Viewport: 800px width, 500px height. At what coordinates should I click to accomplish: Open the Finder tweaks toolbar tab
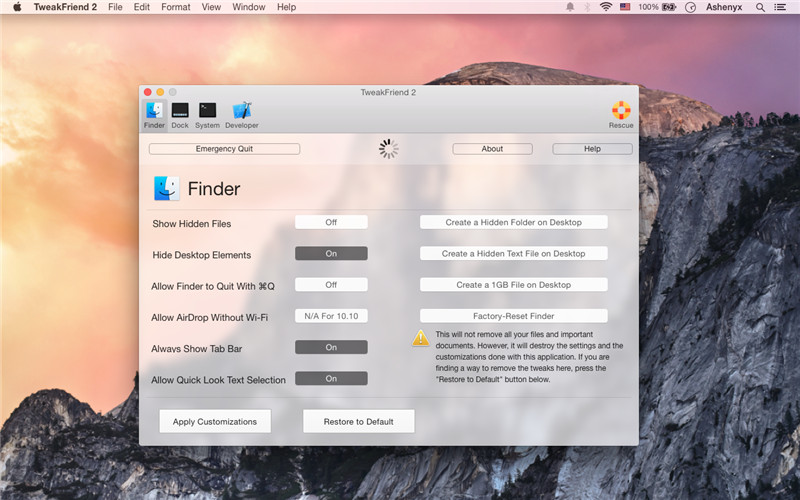[x=154, y=115]
